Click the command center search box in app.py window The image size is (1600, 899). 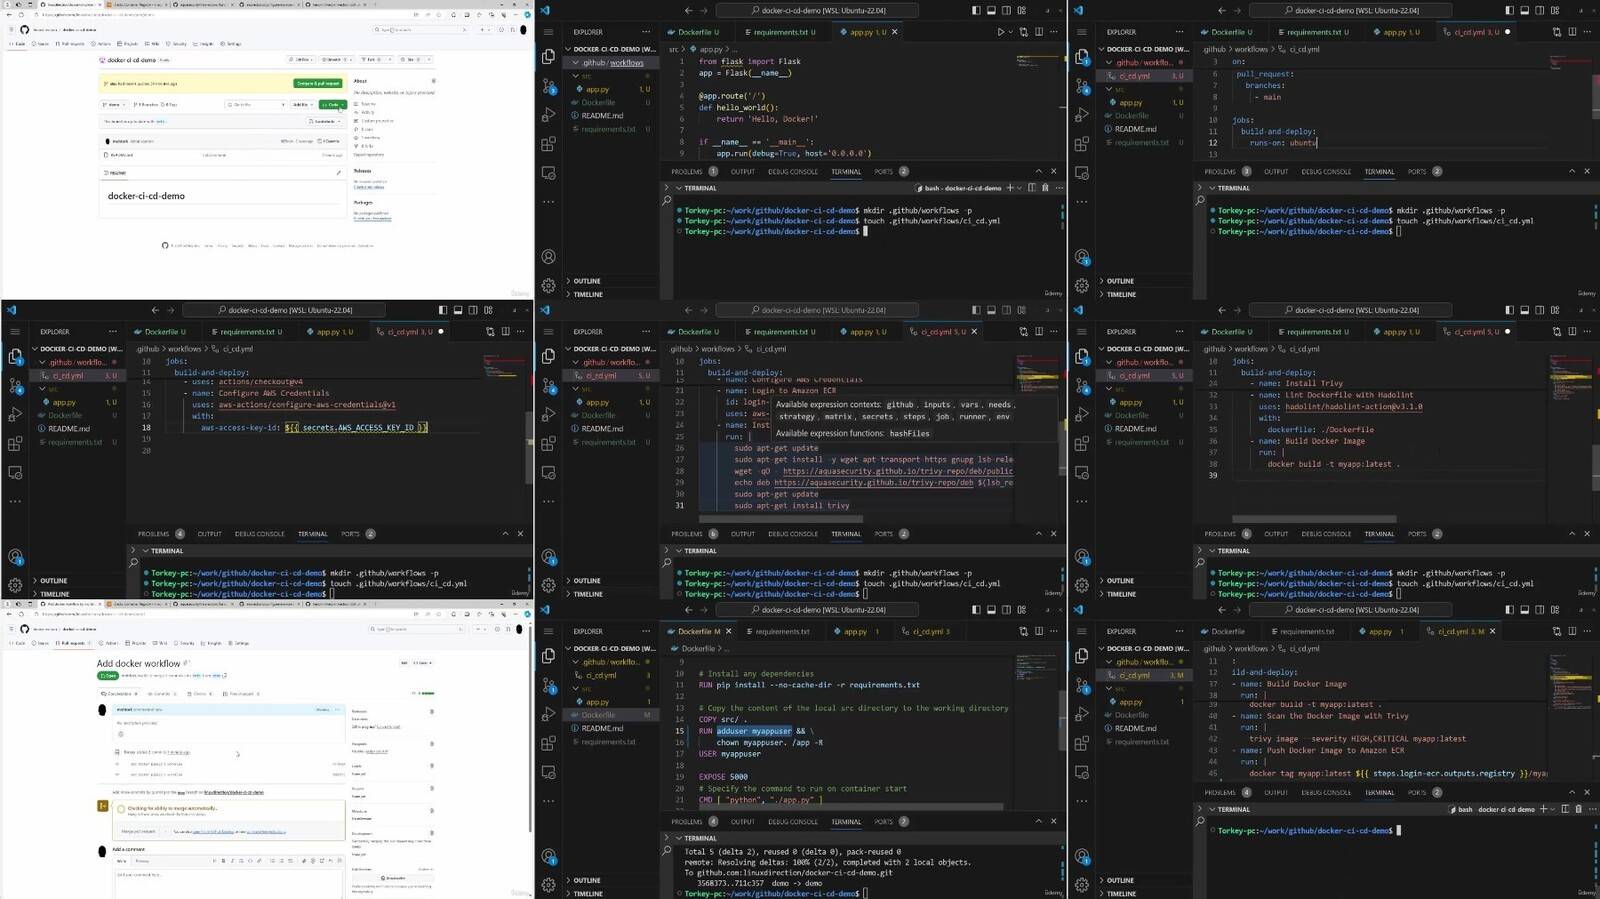tap(818, 10)
